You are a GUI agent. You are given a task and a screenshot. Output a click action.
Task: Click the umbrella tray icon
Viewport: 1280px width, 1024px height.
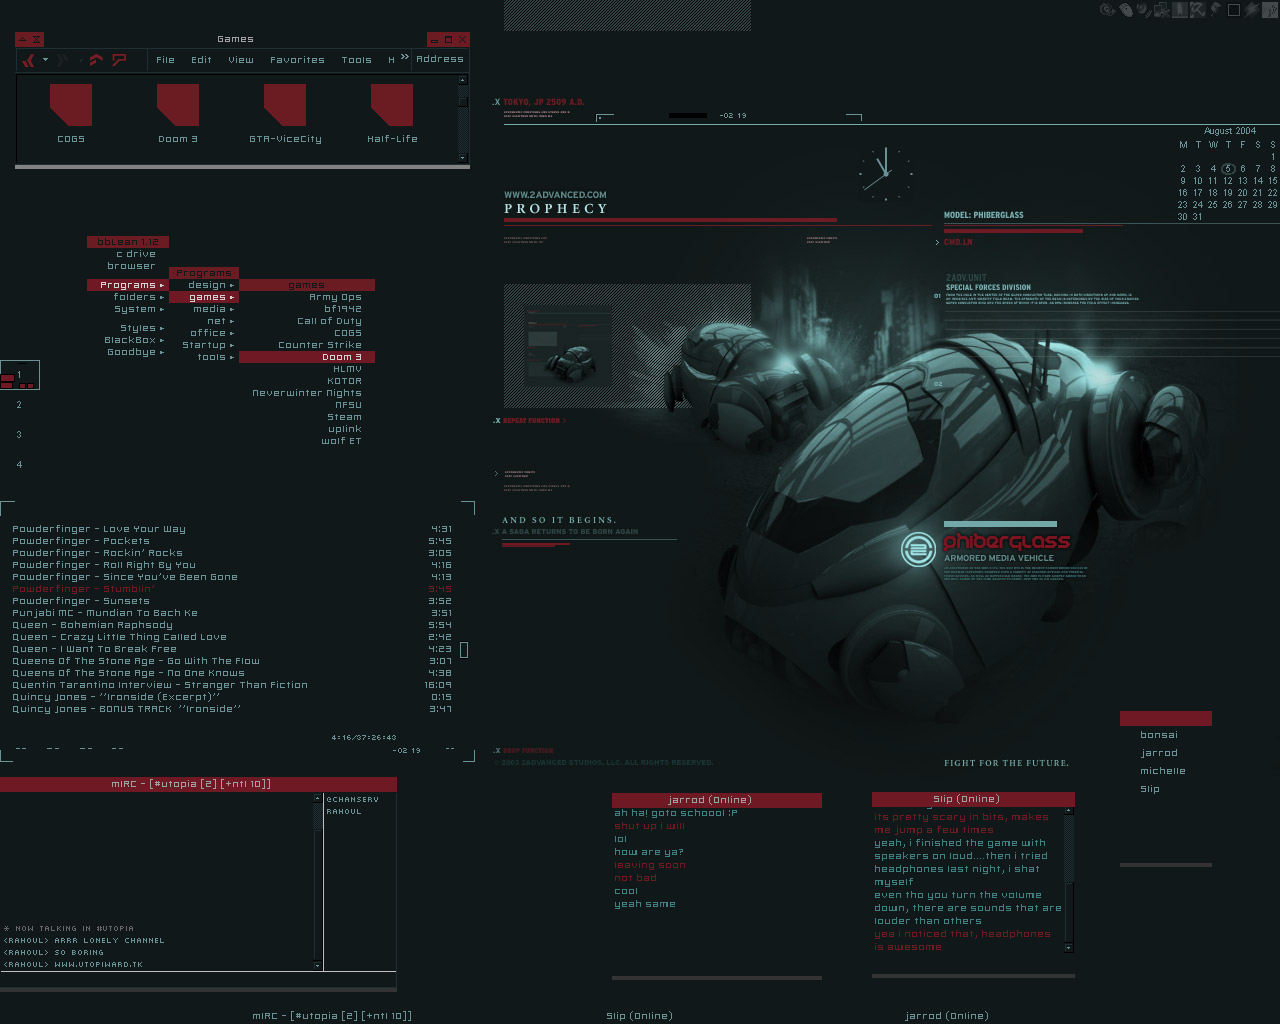pyautogui.click(x=1198, y=10)
